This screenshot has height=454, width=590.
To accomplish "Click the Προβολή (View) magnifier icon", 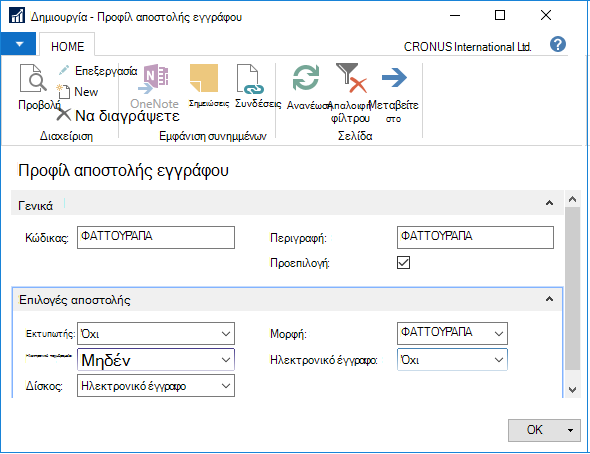I will (x=33, y=78).
